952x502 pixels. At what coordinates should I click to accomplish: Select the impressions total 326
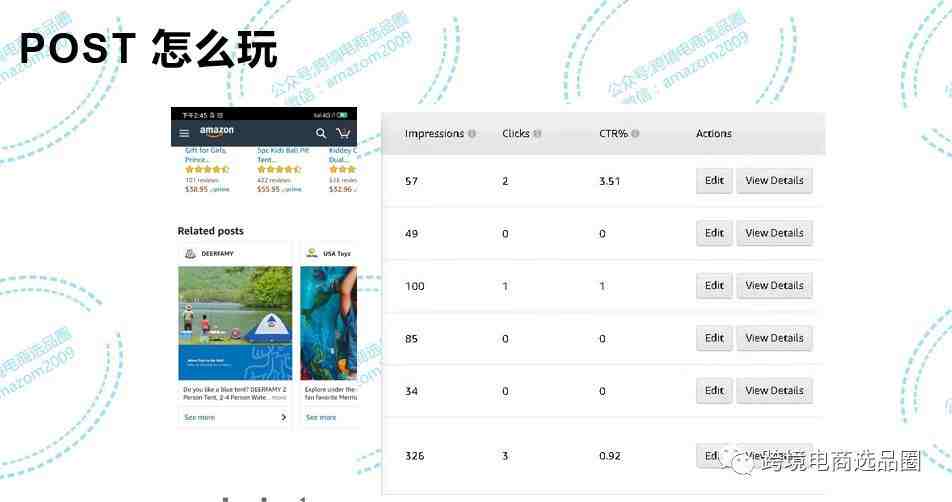(415, 456)
